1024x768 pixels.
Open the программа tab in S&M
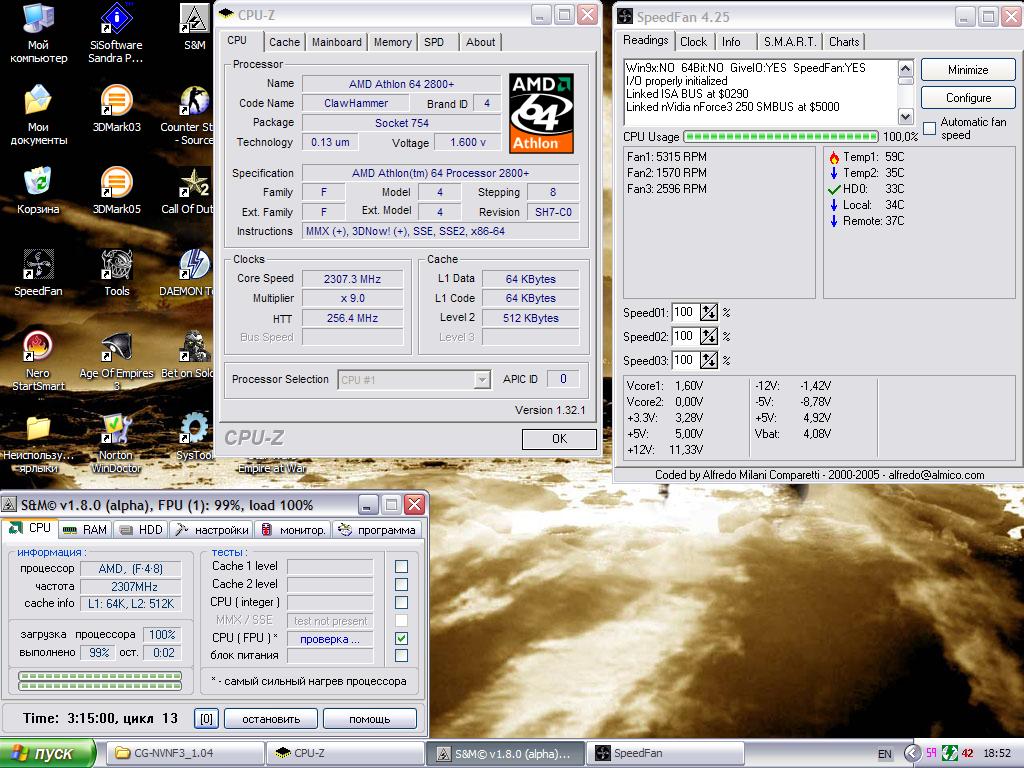click(x=377, y=530)
